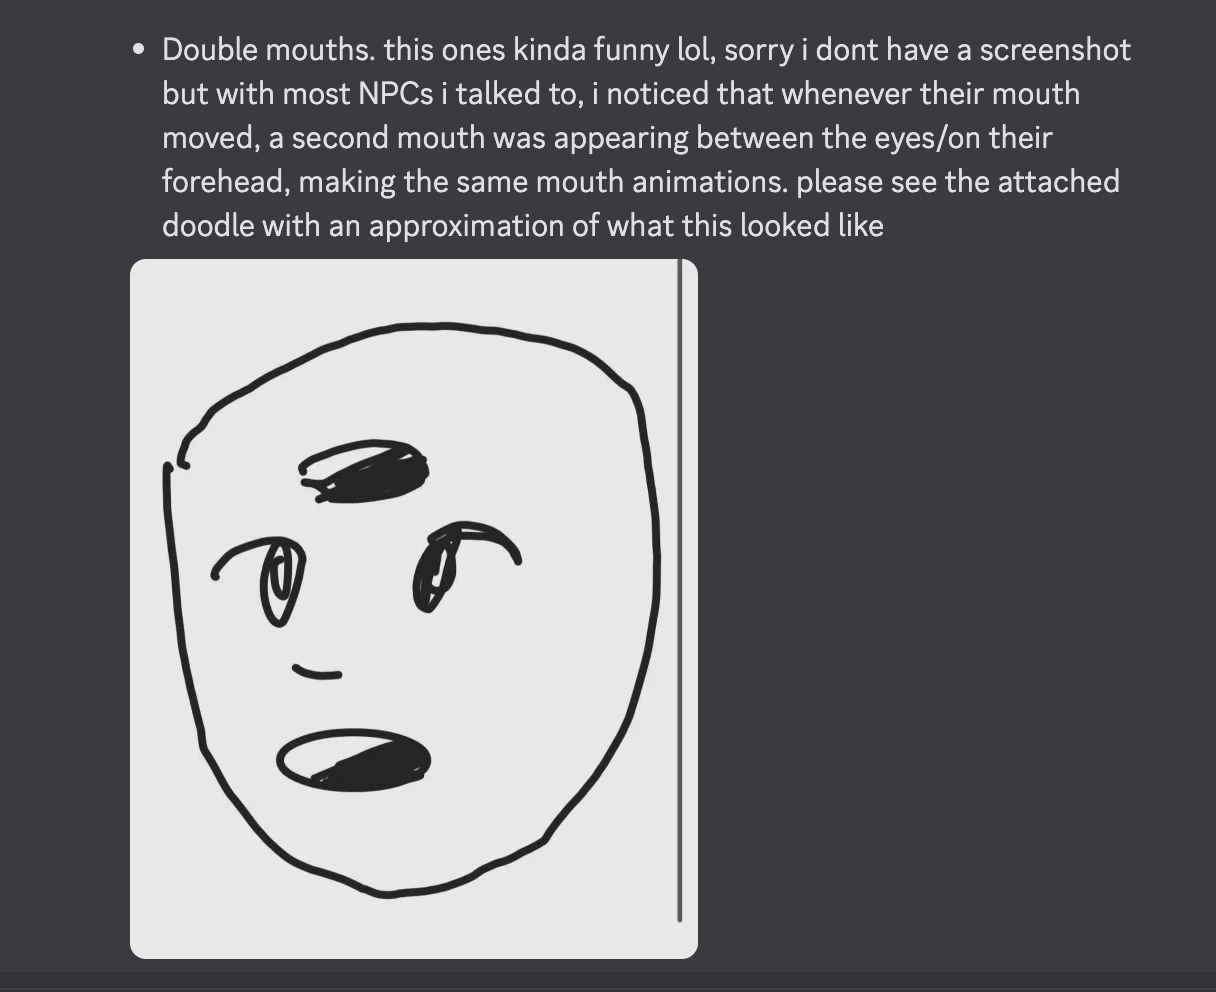Click the small nose line on the doodle
Viewport: 1216px width, 992px height.
point(317,671)
